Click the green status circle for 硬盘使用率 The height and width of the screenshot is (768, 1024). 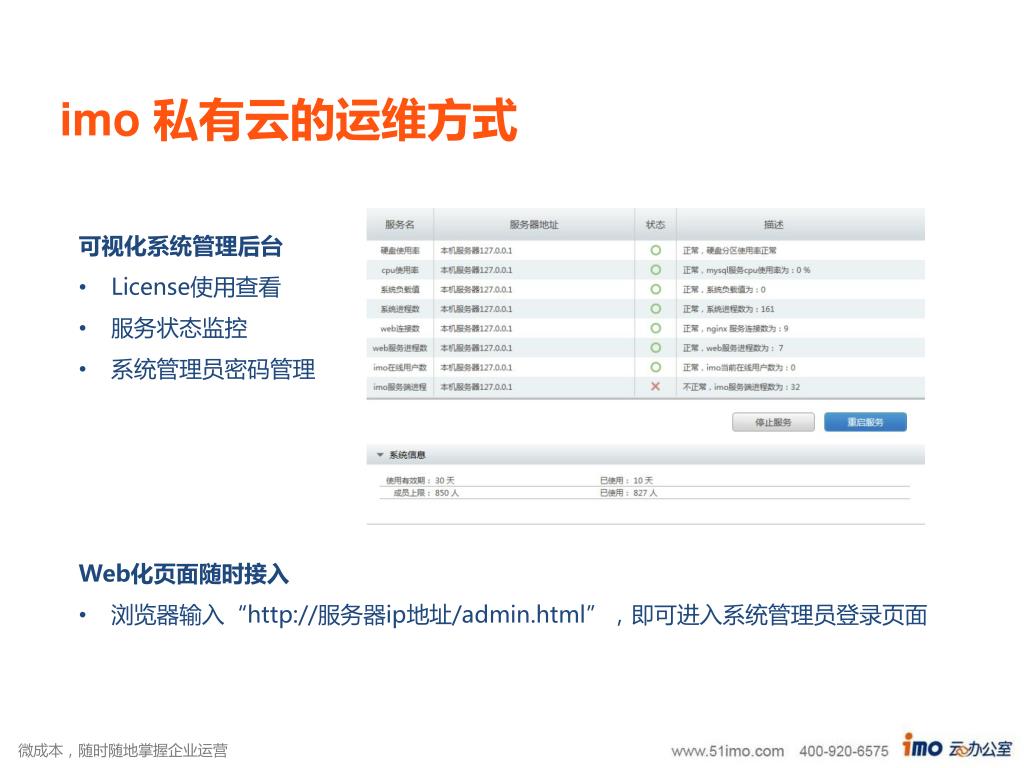pyautogui.click(x=655, y=250)
